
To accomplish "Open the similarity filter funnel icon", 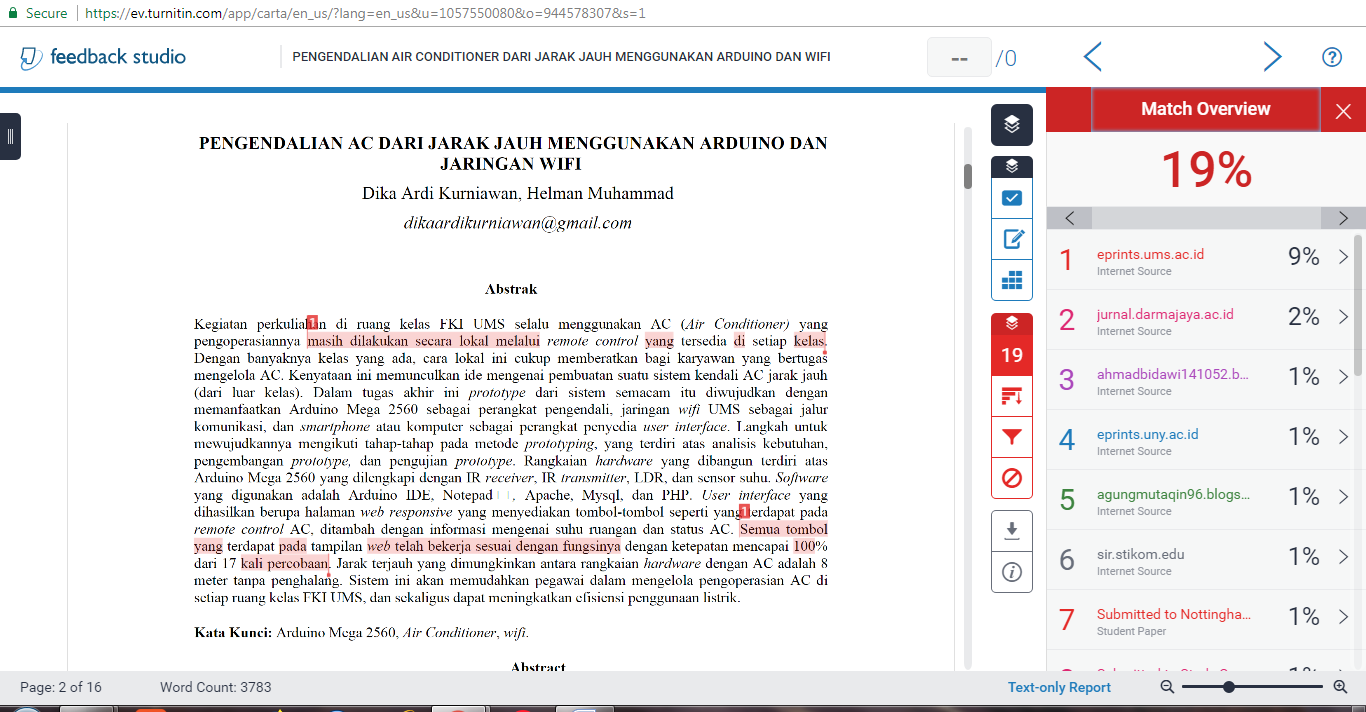I will click(x=1012, y=437).
